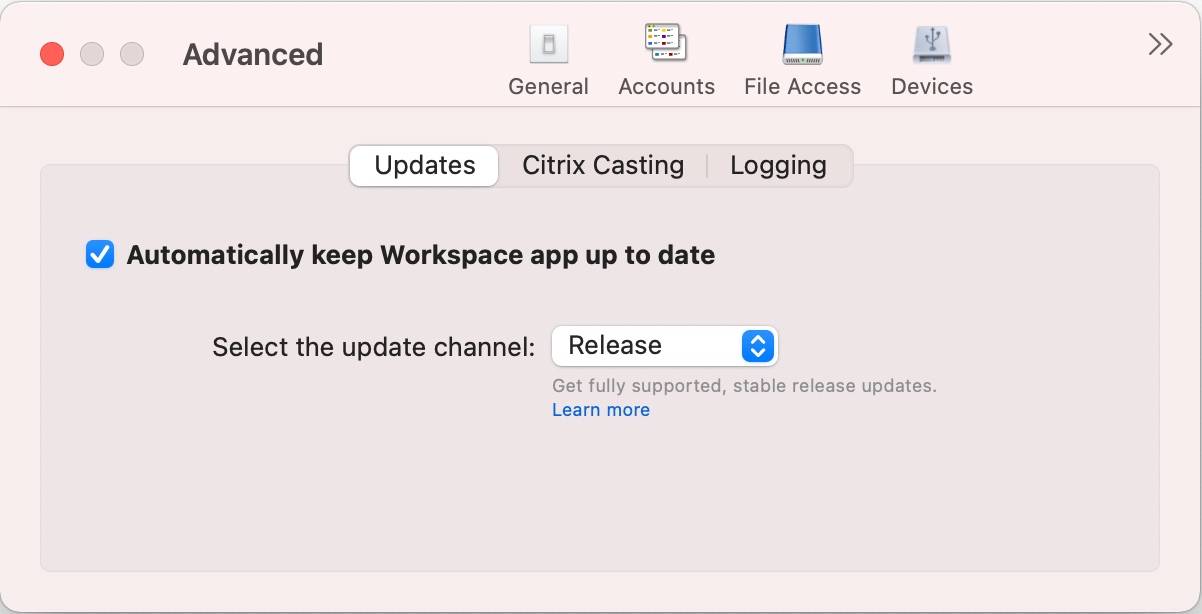Expand the toolbar overflow chevron
The image size is (1202, 614).
pos(1159,44)
